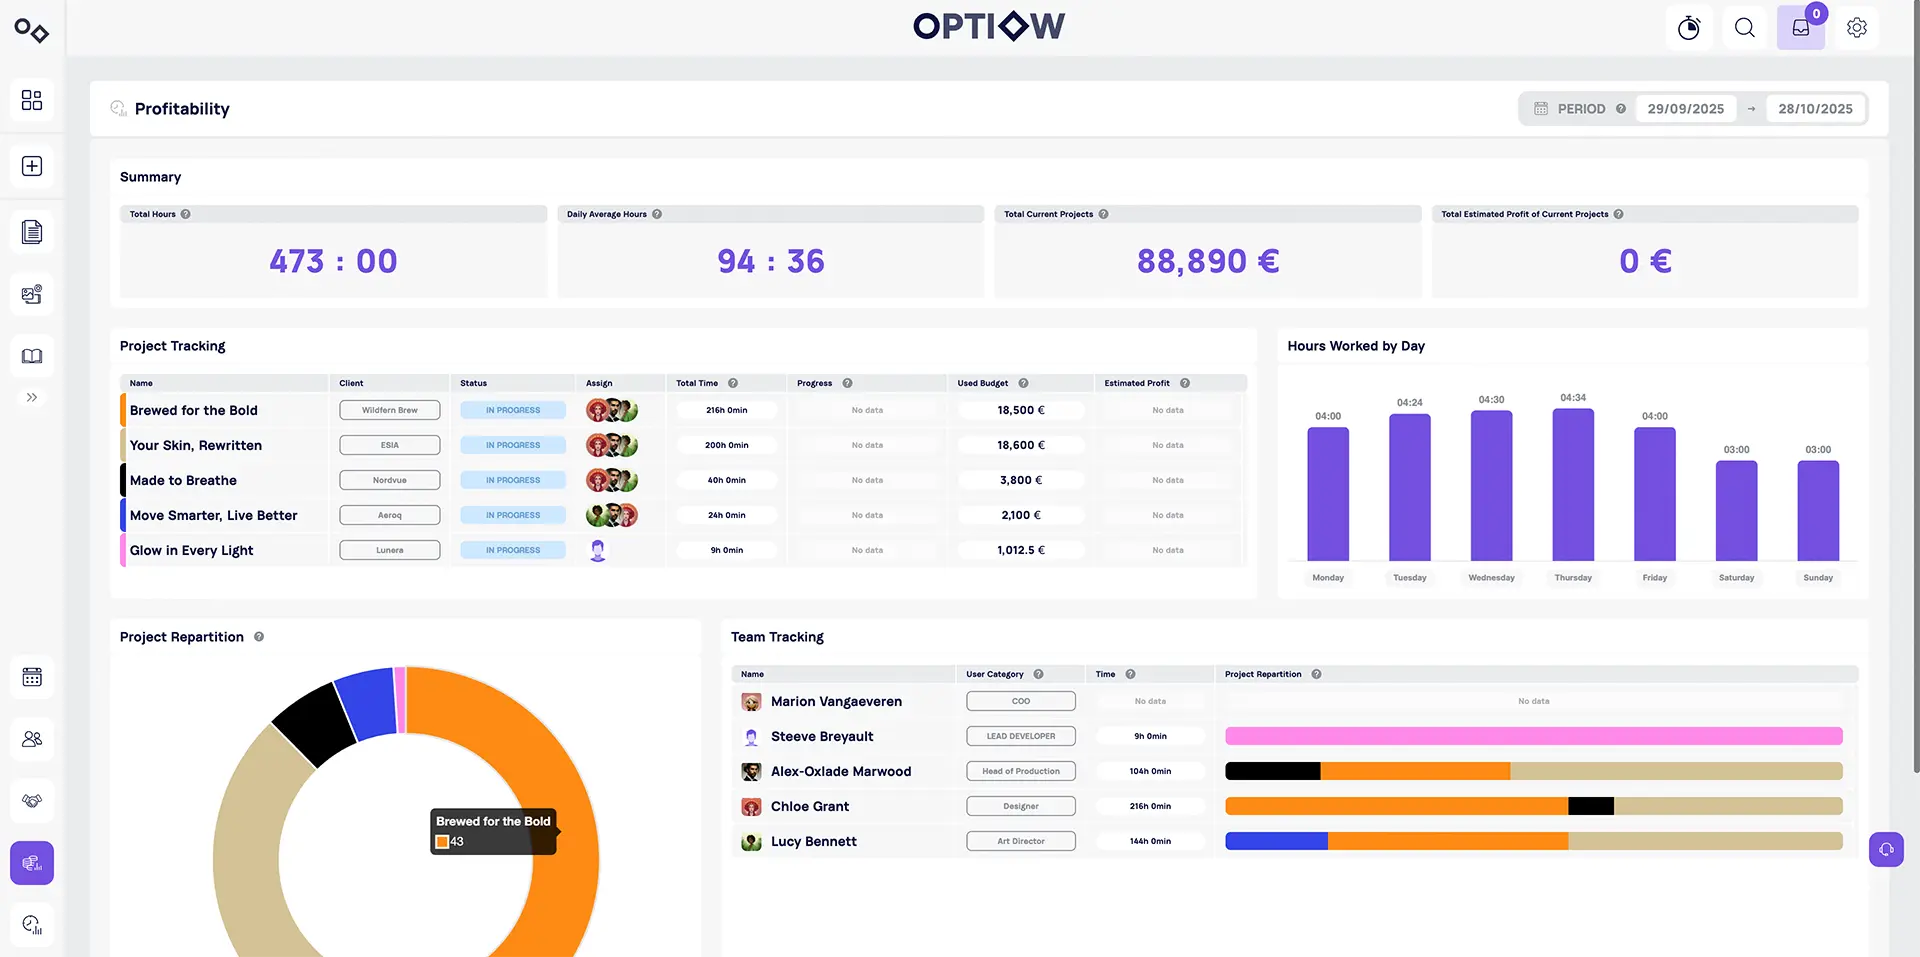Open the handshake clients icon in sidebar
This screenshot has height=957, width=1920.
click(x=32, y=801)
